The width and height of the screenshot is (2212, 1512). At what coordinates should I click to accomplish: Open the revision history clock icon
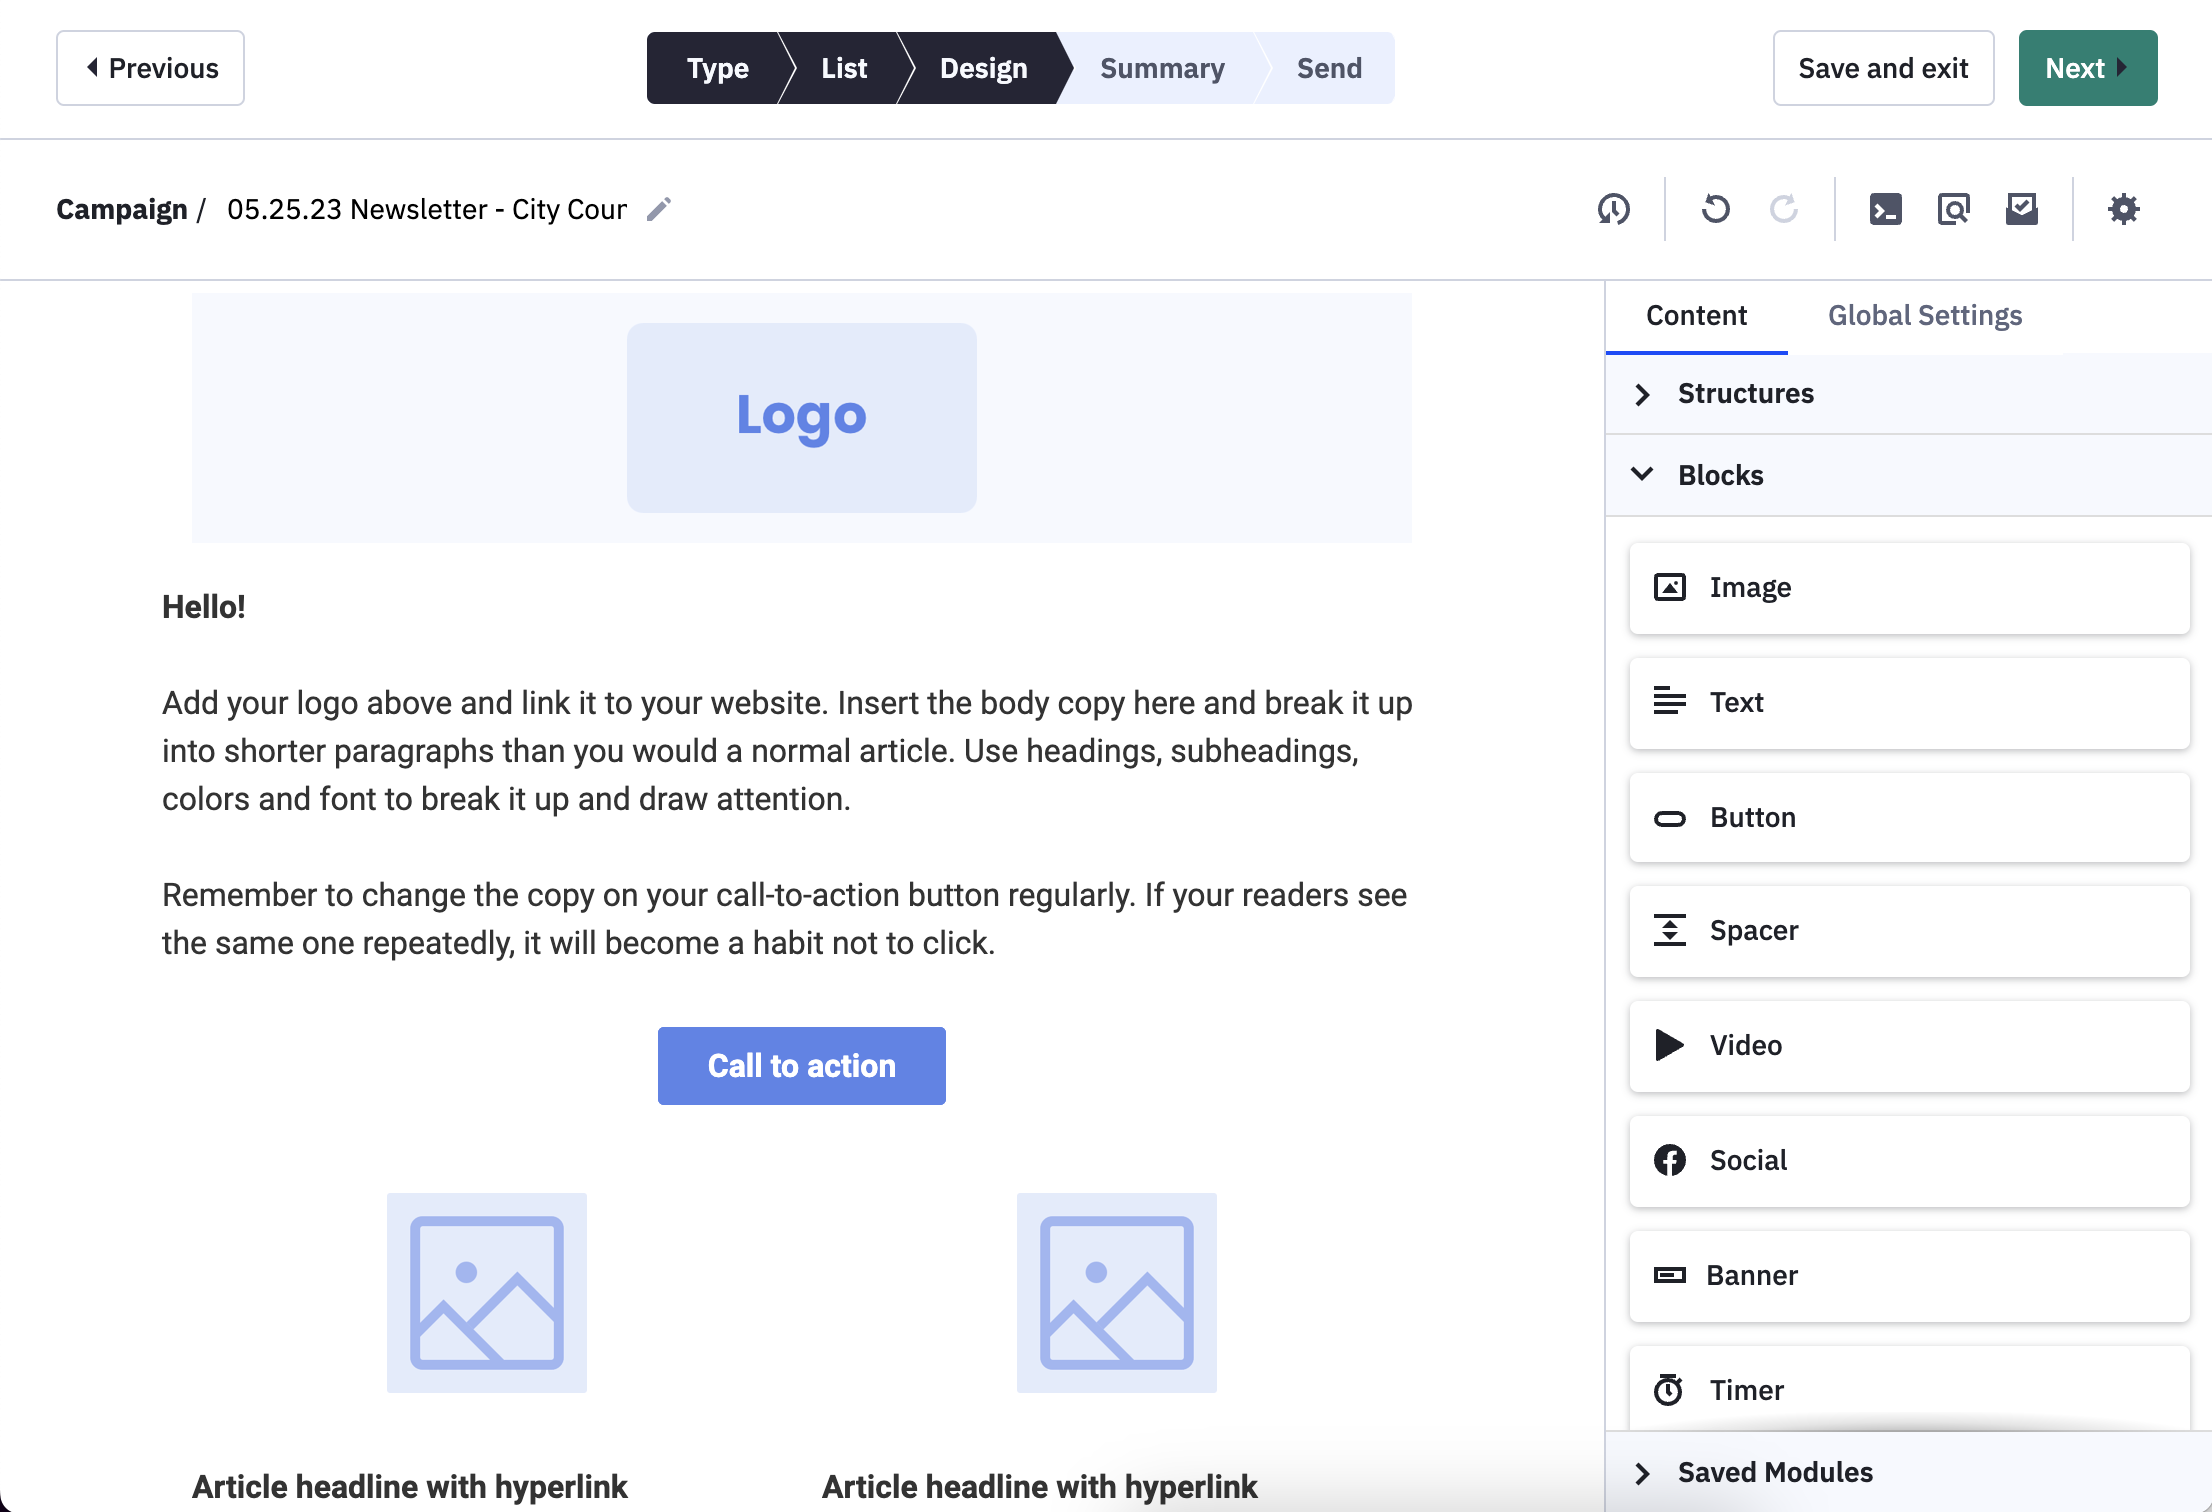coord(1613,209)
